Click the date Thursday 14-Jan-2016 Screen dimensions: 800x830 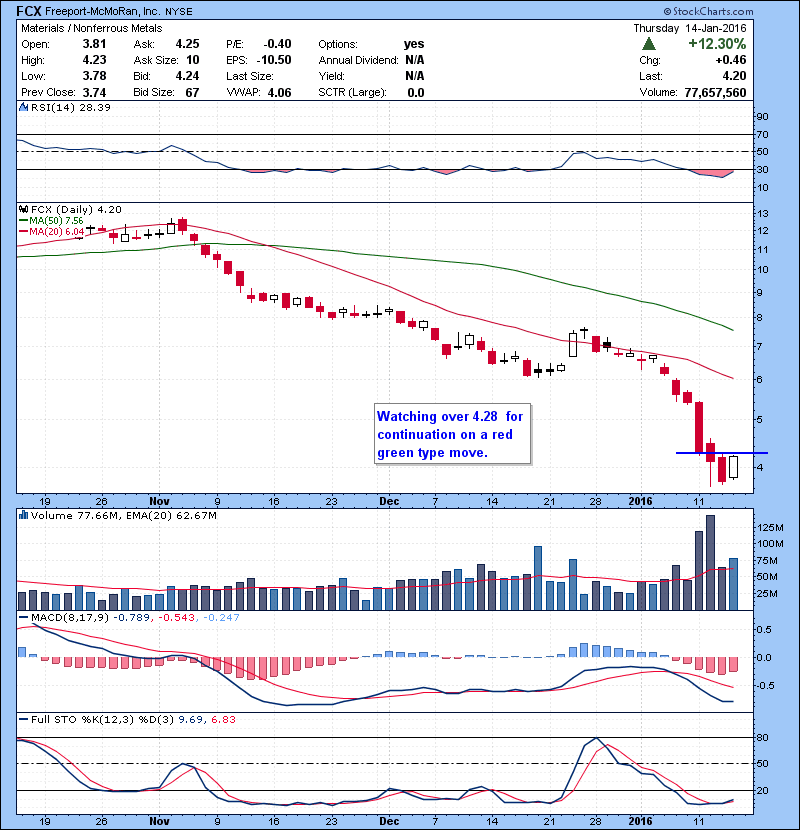coord(690,28)
